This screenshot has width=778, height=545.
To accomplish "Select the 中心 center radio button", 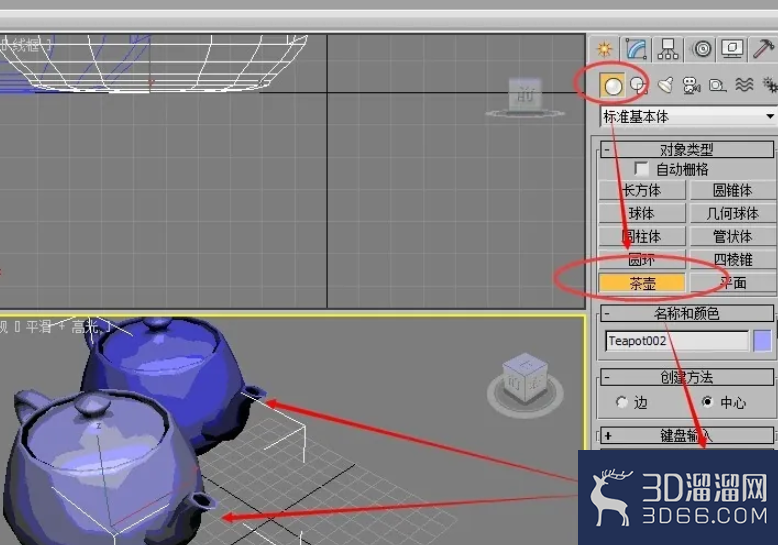I will 708,402.
